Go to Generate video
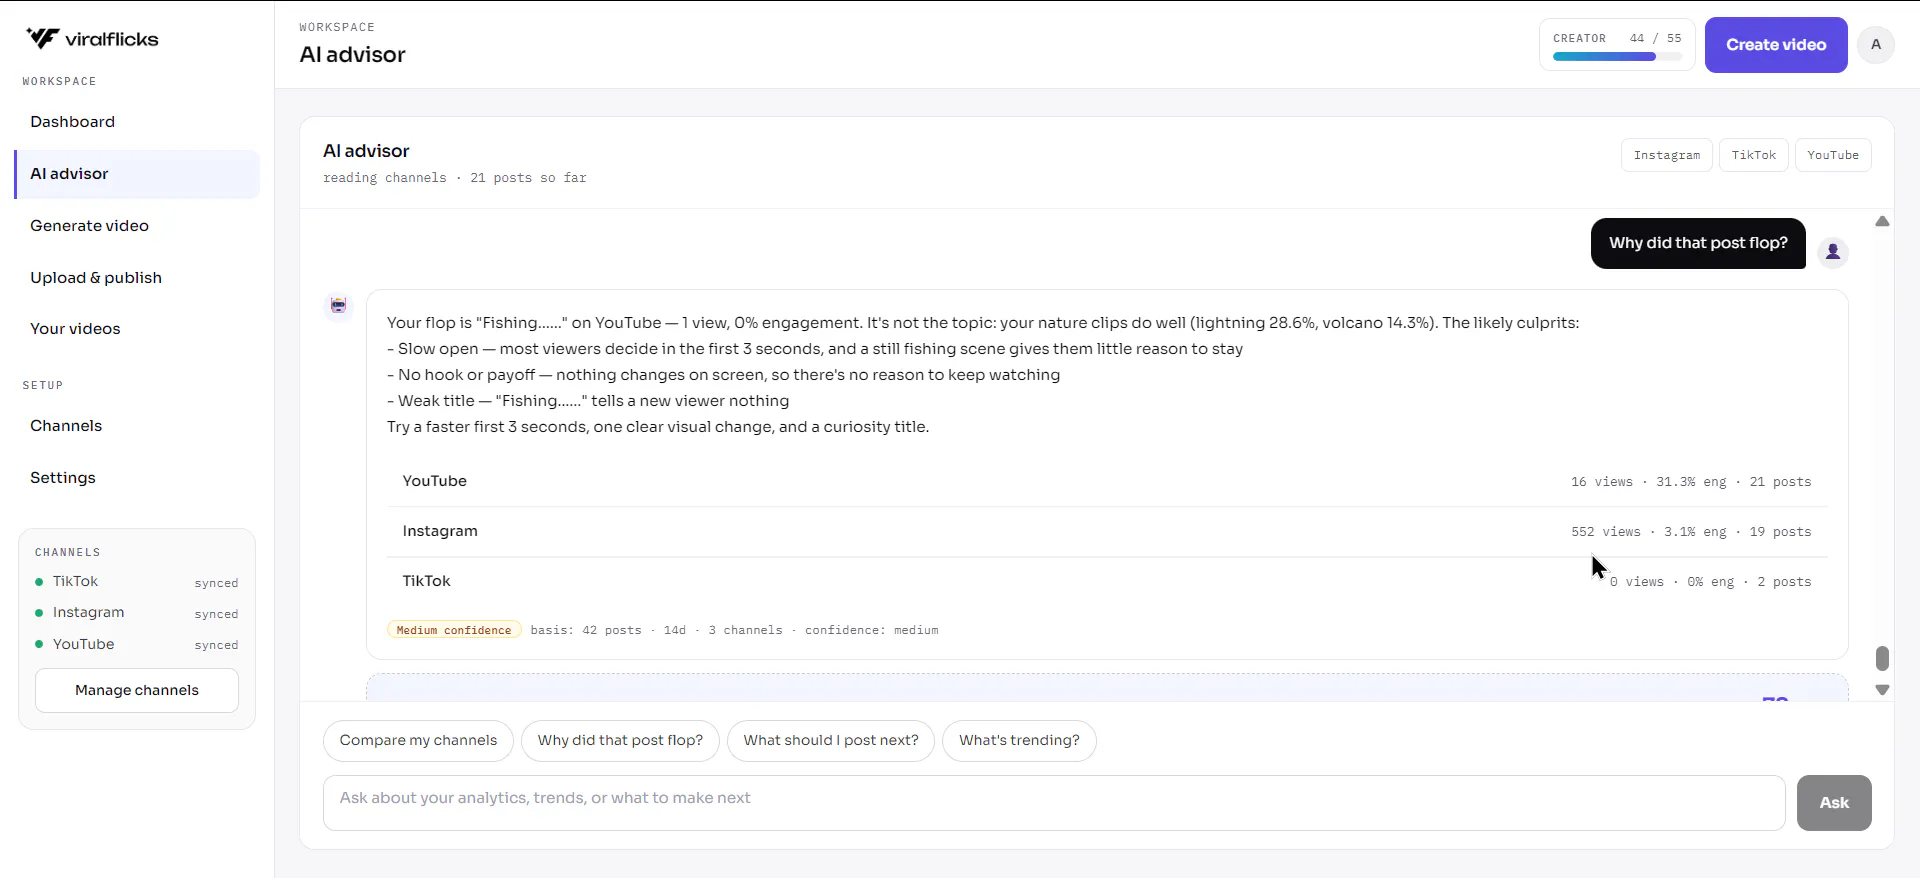 coord(137,226)
